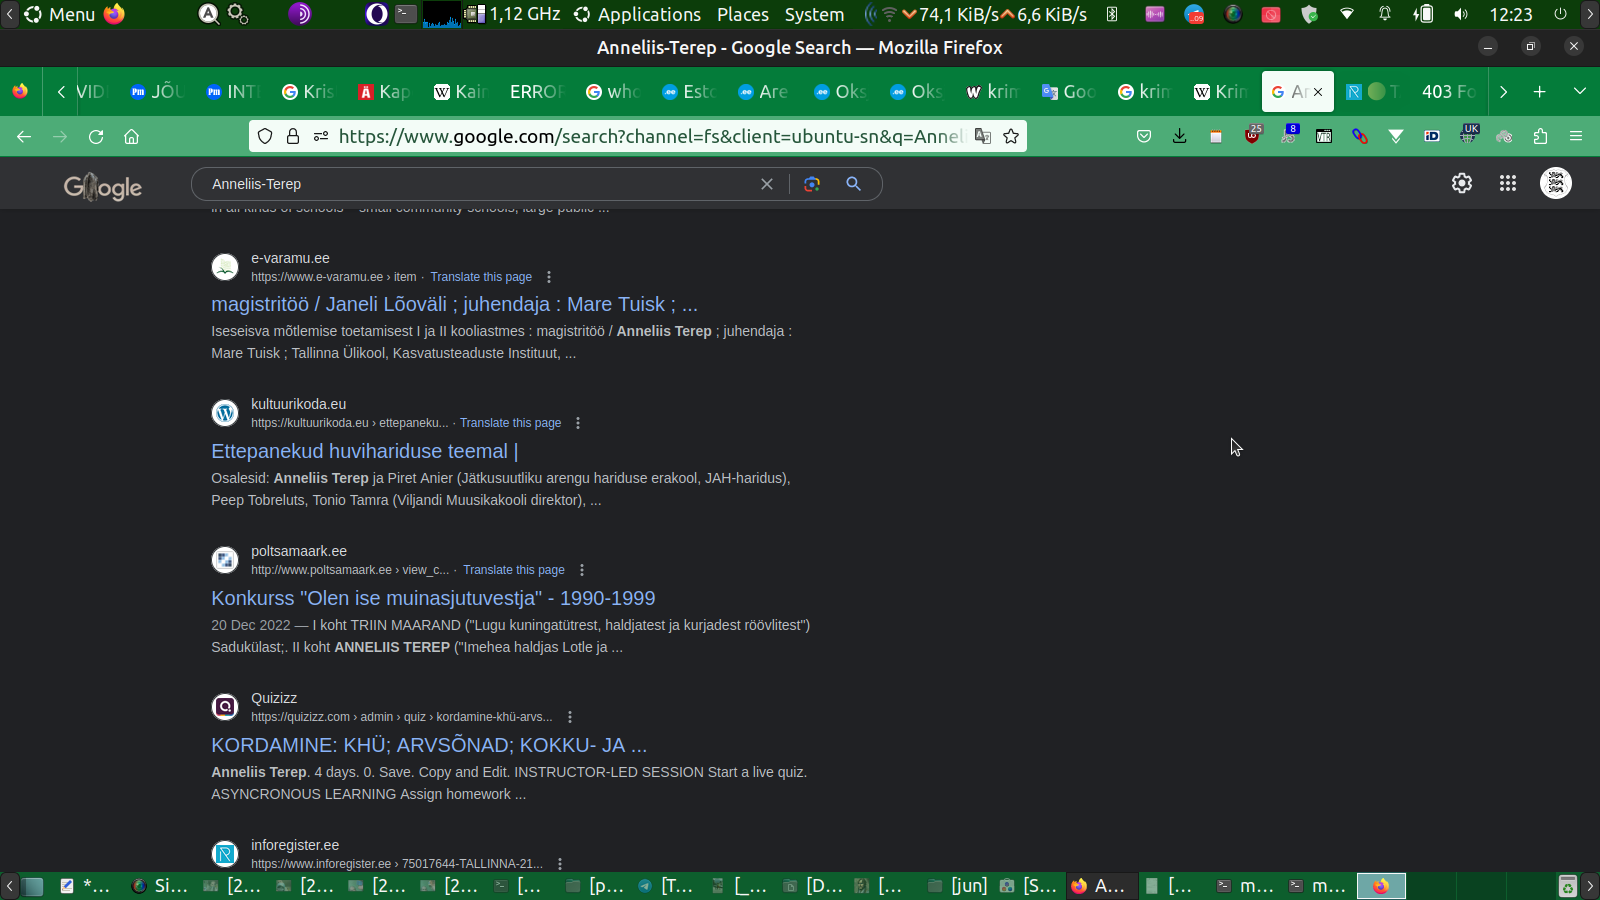The height and width of the screenshot is (900, 1600).
Task: Switch to the 403 Fo tab
Action: coord(1448,91)
